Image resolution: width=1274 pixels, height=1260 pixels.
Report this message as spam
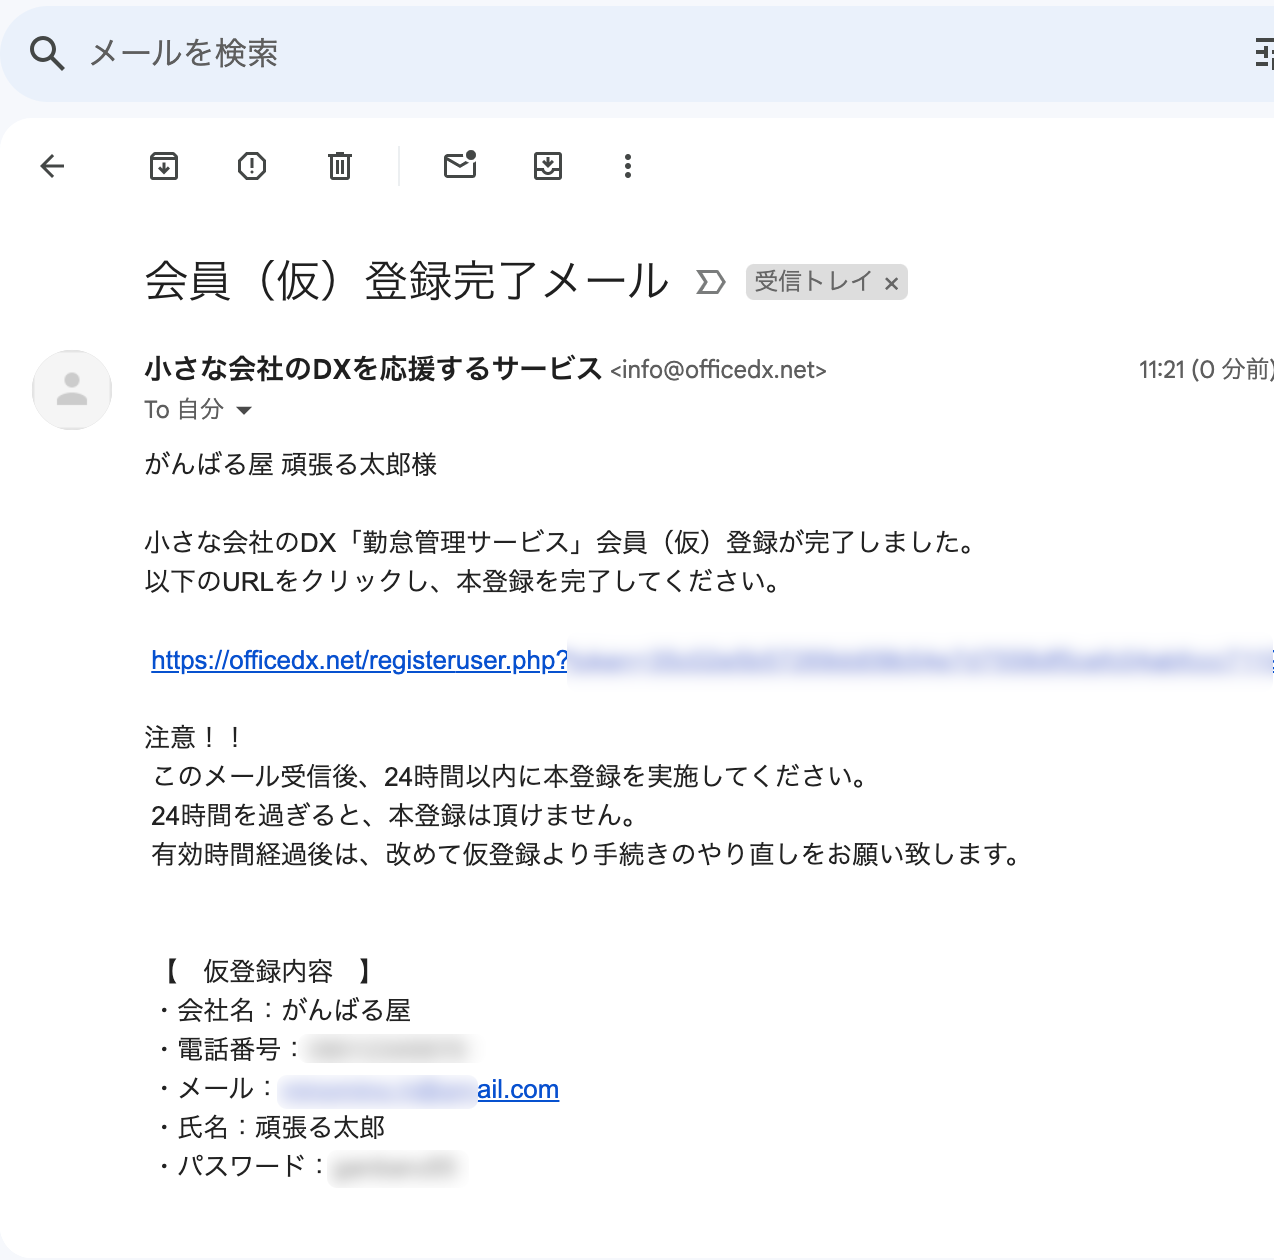[x=252, y=166]
